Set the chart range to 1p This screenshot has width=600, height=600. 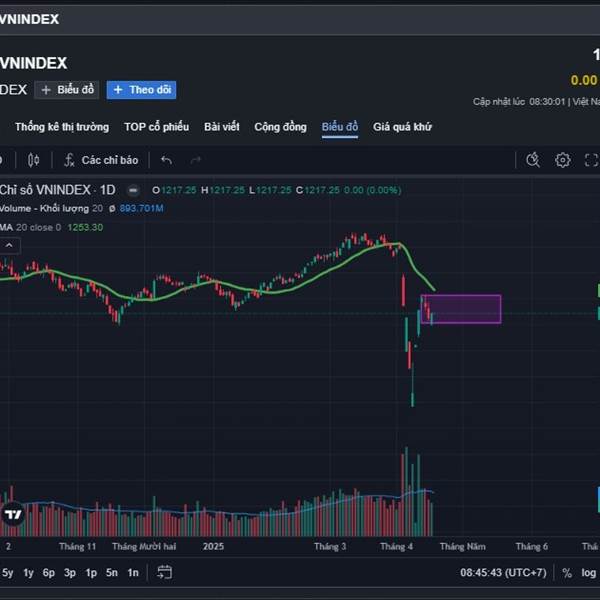[x=91, y=572]
